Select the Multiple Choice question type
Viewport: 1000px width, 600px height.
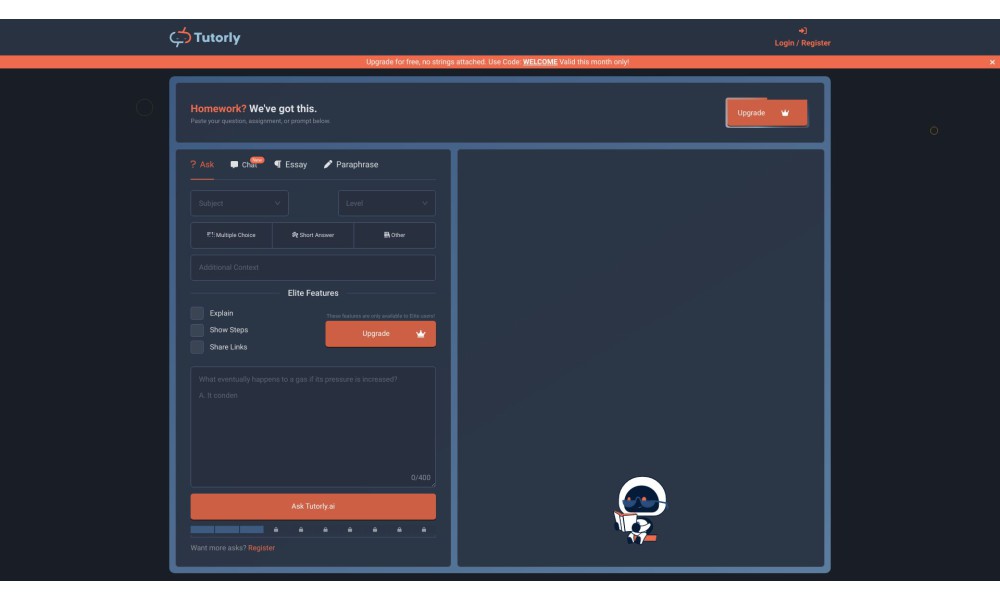click(x=232, y=235)
